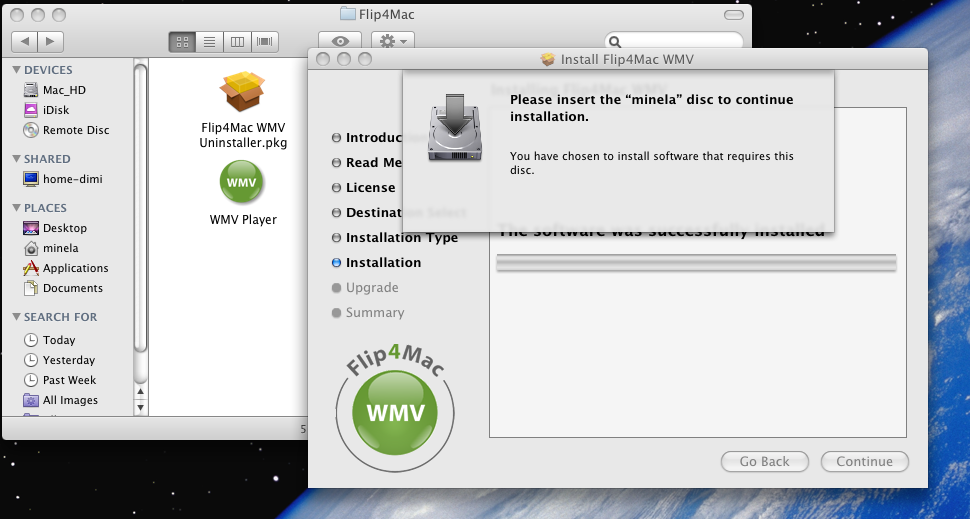Select the WMV Player icon in Finder
The image size is (970, 519).
coord(242,182)
